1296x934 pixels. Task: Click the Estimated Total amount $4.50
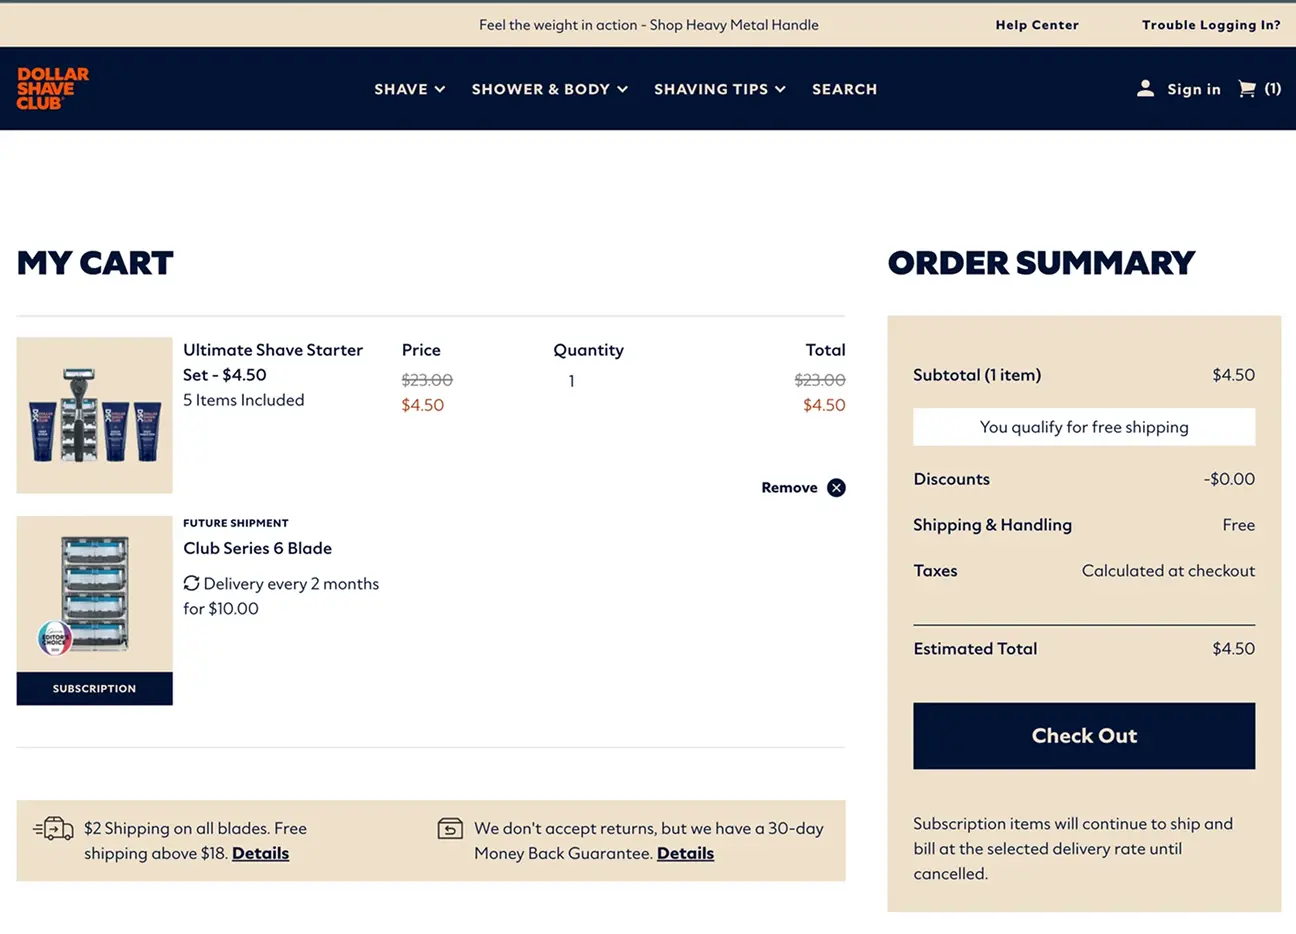click(x=1233, y=649)
